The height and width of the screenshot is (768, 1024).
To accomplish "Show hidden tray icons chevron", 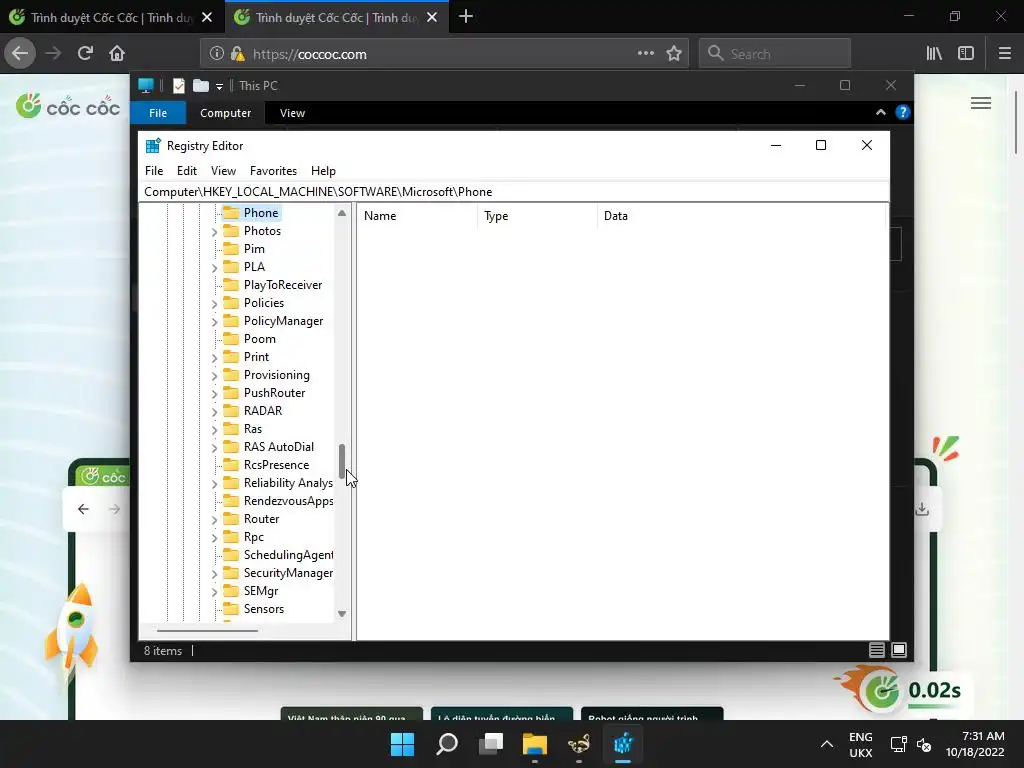I will click(x=826, y=744).
